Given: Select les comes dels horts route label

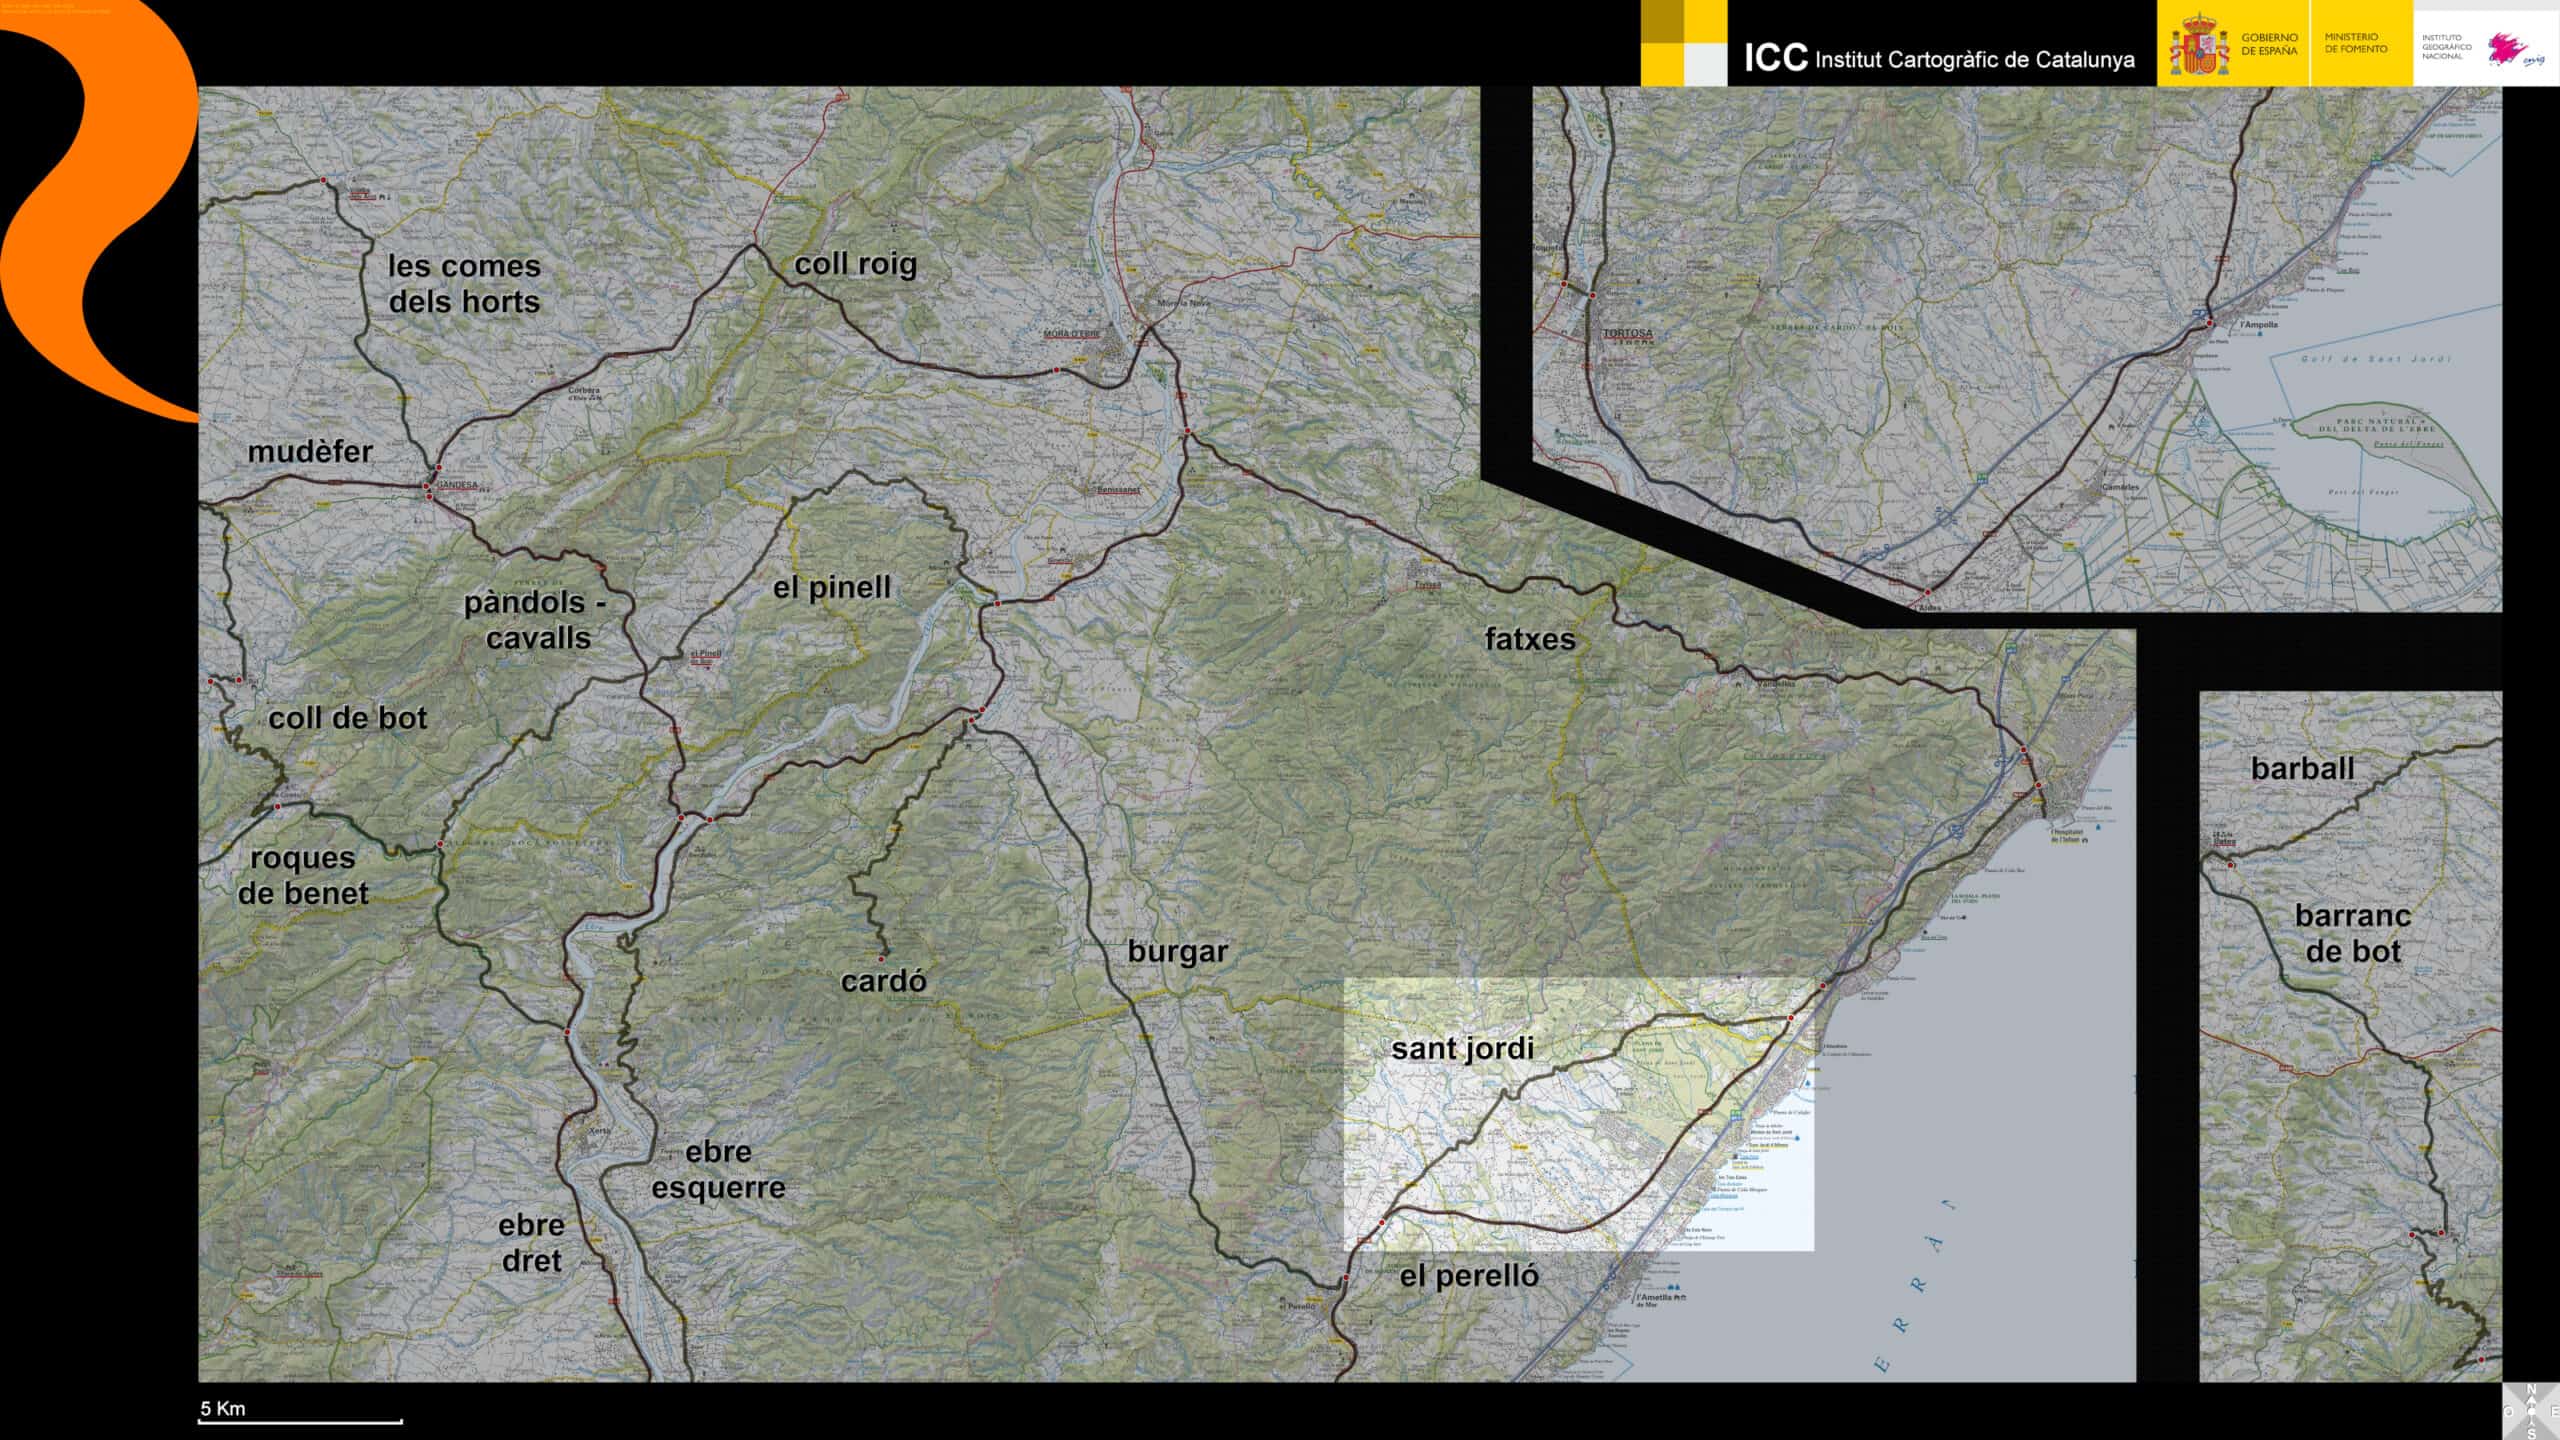Looking at the screenshot, I should [464, 284].
